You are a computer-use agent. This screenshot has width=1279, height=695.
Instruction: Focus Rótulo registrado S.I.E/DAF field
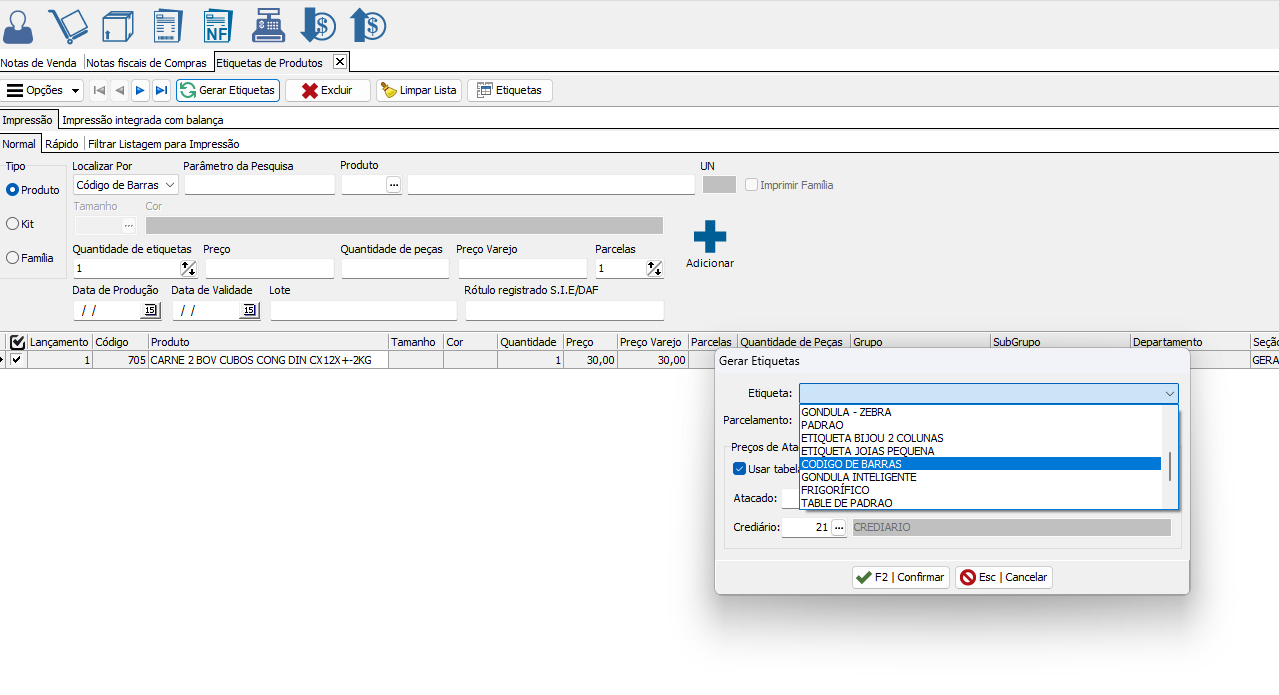click(x=564, y=311)
